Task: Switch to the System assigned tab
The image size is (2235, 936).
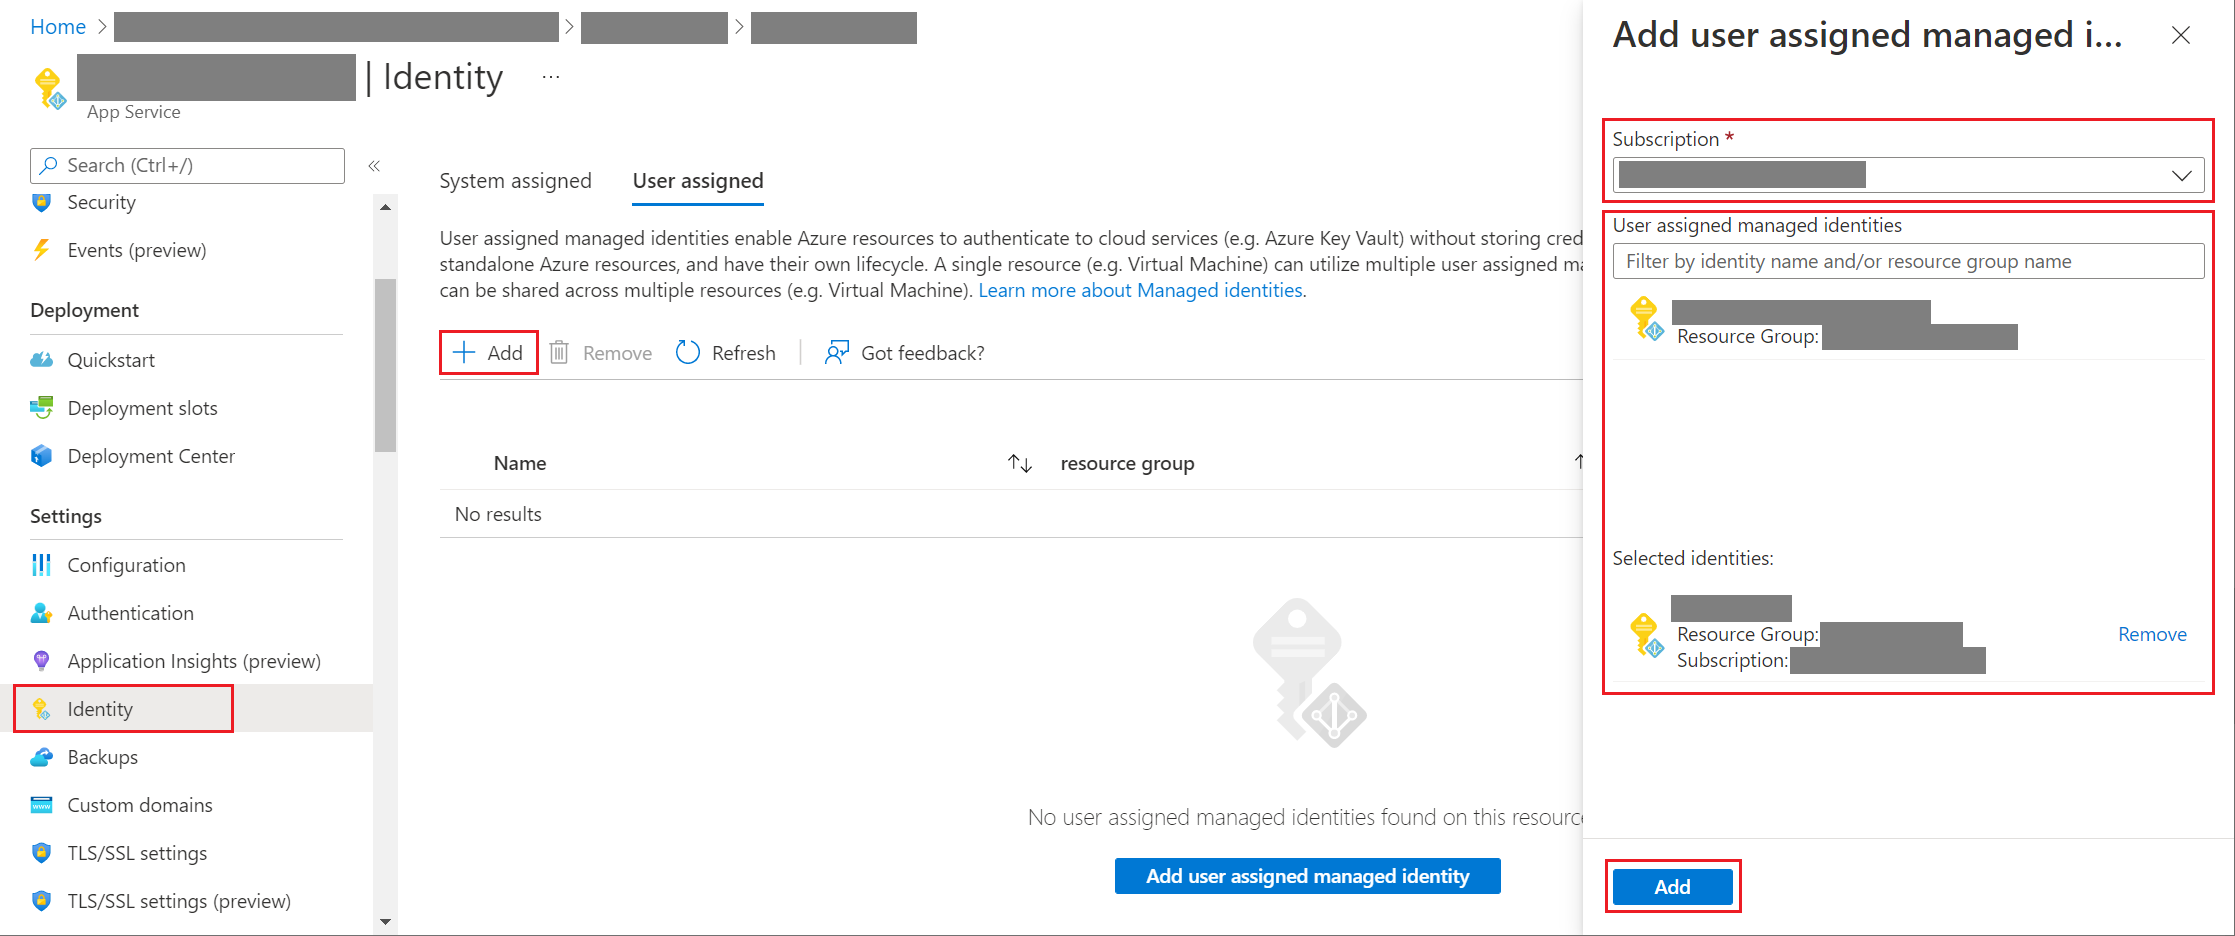Action: (515, 181)
